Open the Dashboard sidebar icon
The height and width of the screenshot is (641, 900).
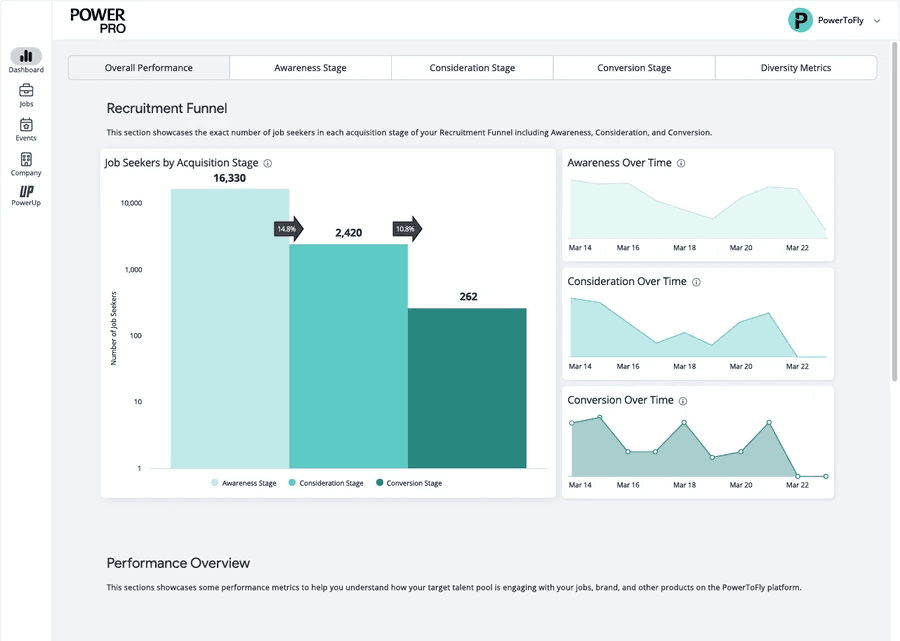point(26,57)
